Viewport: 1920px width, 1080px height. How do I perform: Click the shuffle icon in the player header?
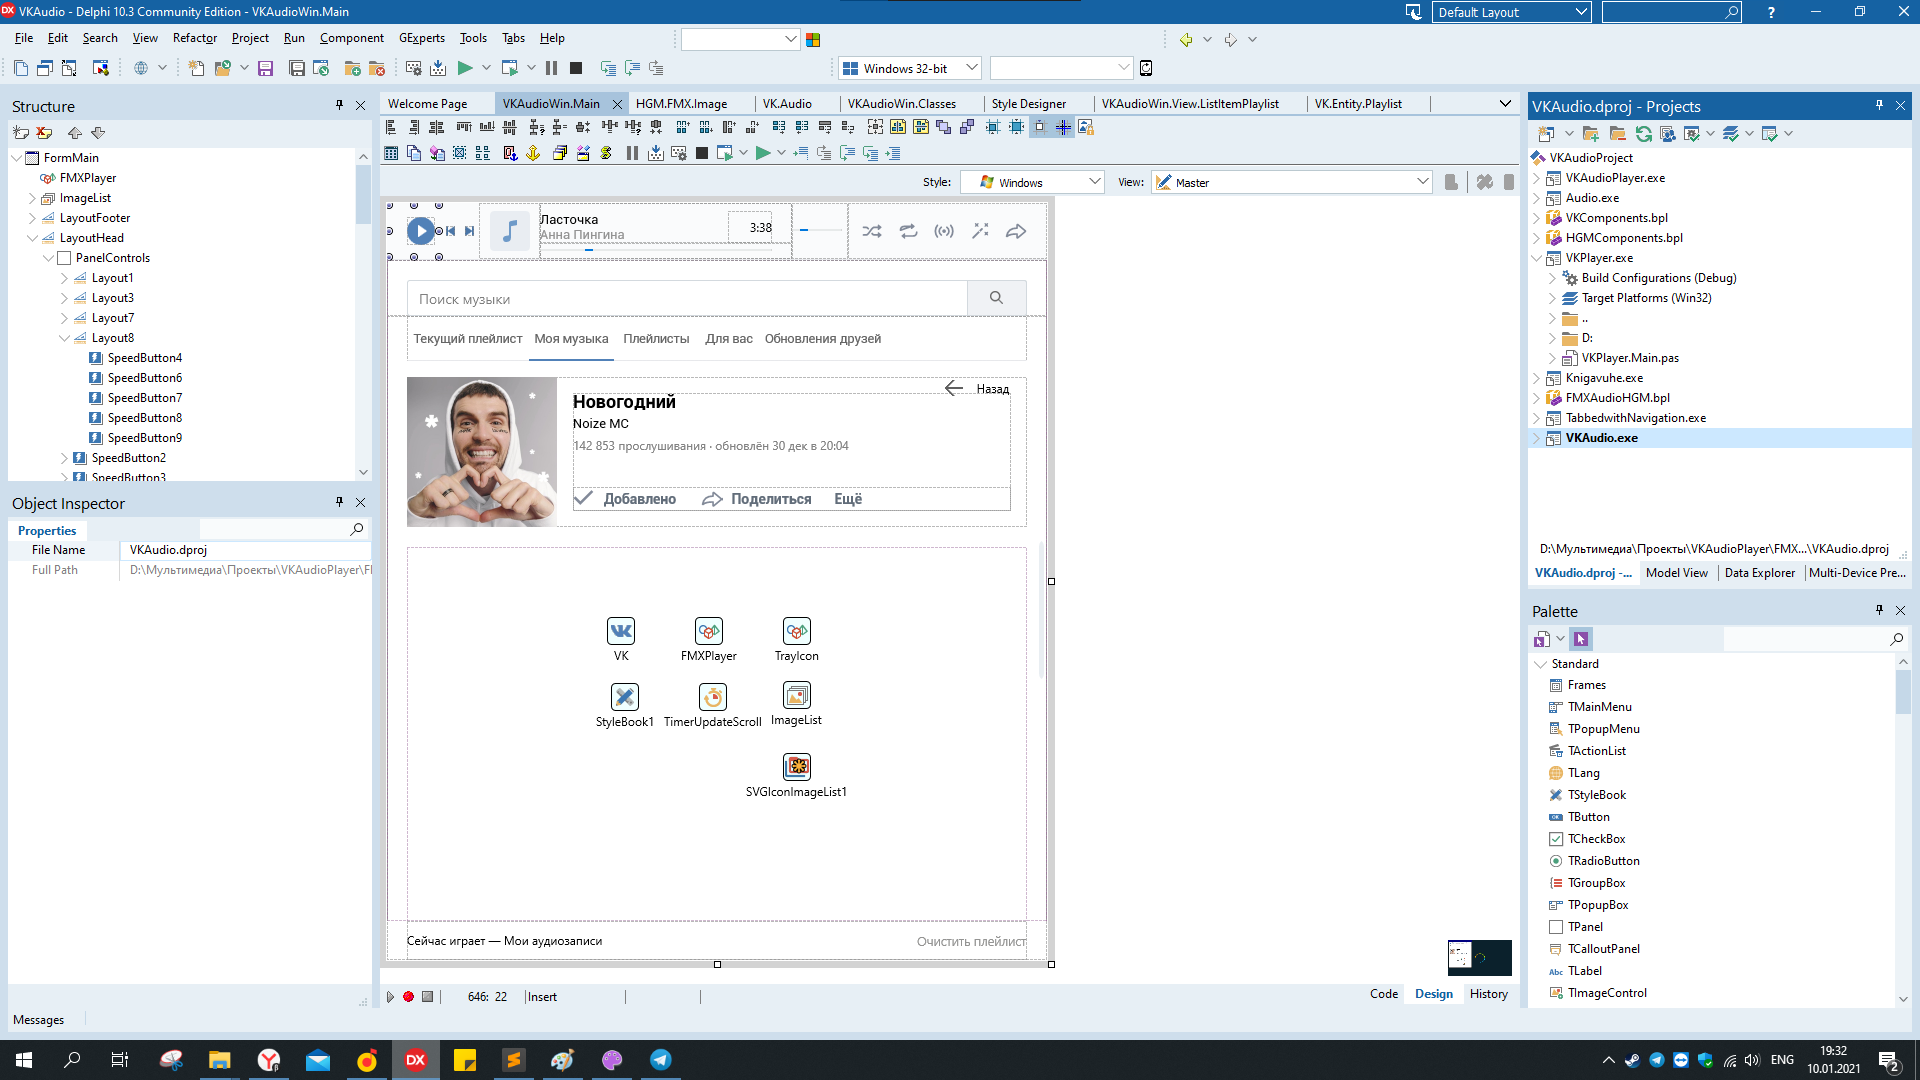point(872,231)
